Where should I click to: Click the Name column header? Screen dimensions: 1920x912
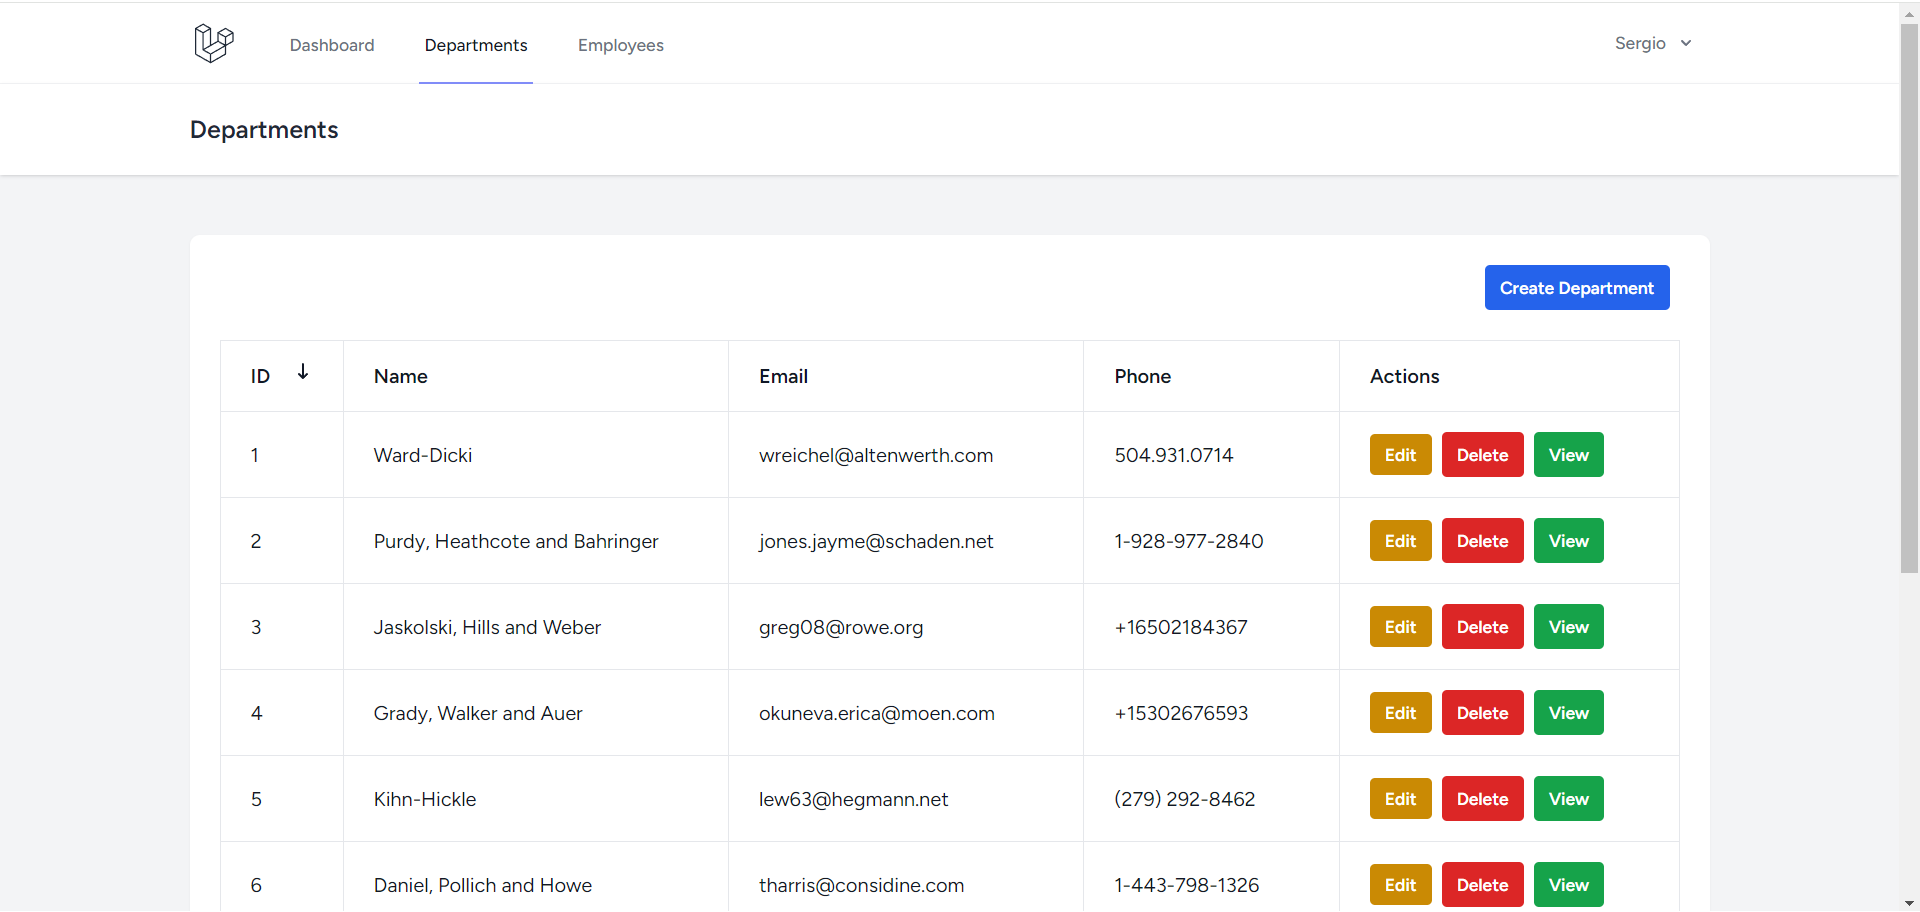point(400,376)
